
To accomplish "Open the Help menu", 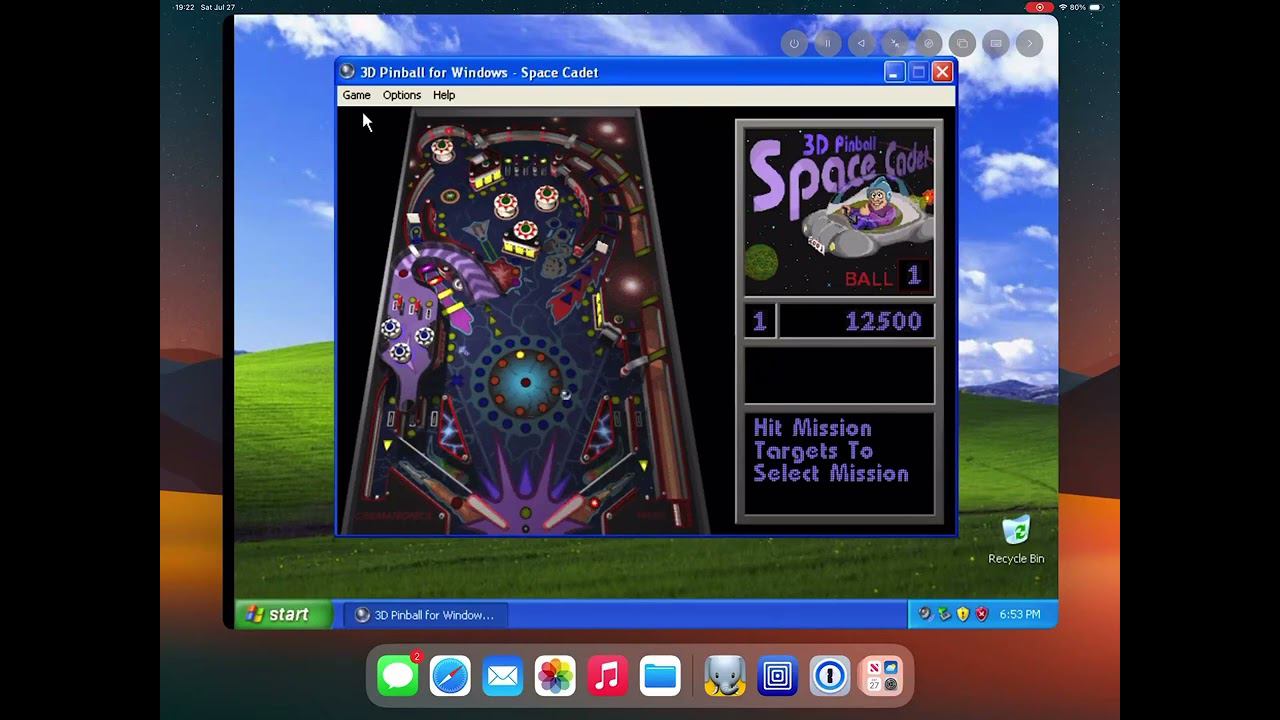I will 444,95.
